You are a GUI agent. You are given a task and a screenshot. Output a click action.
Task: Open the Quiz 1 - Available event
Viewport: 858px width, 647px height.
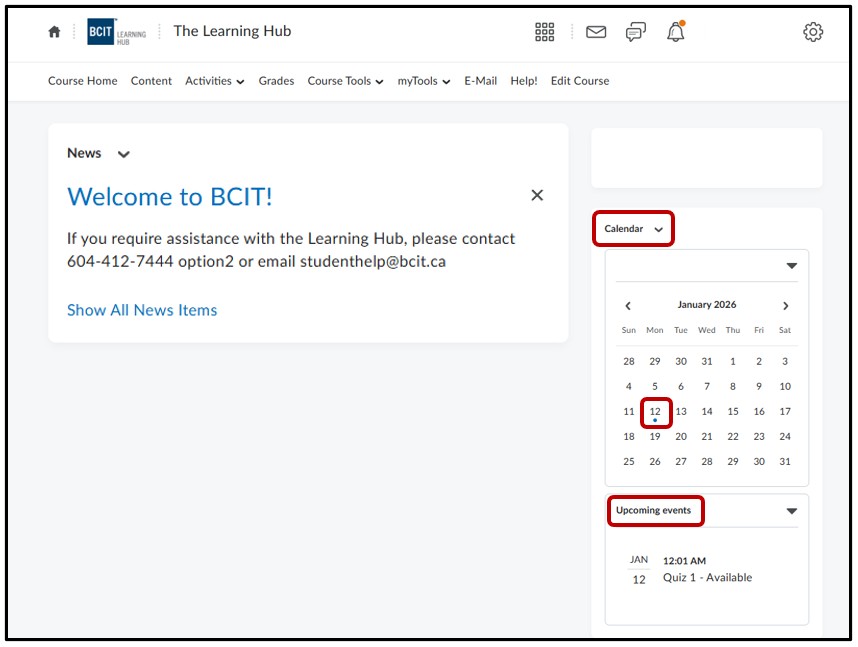pyautogui.click(x=707, y=578)
